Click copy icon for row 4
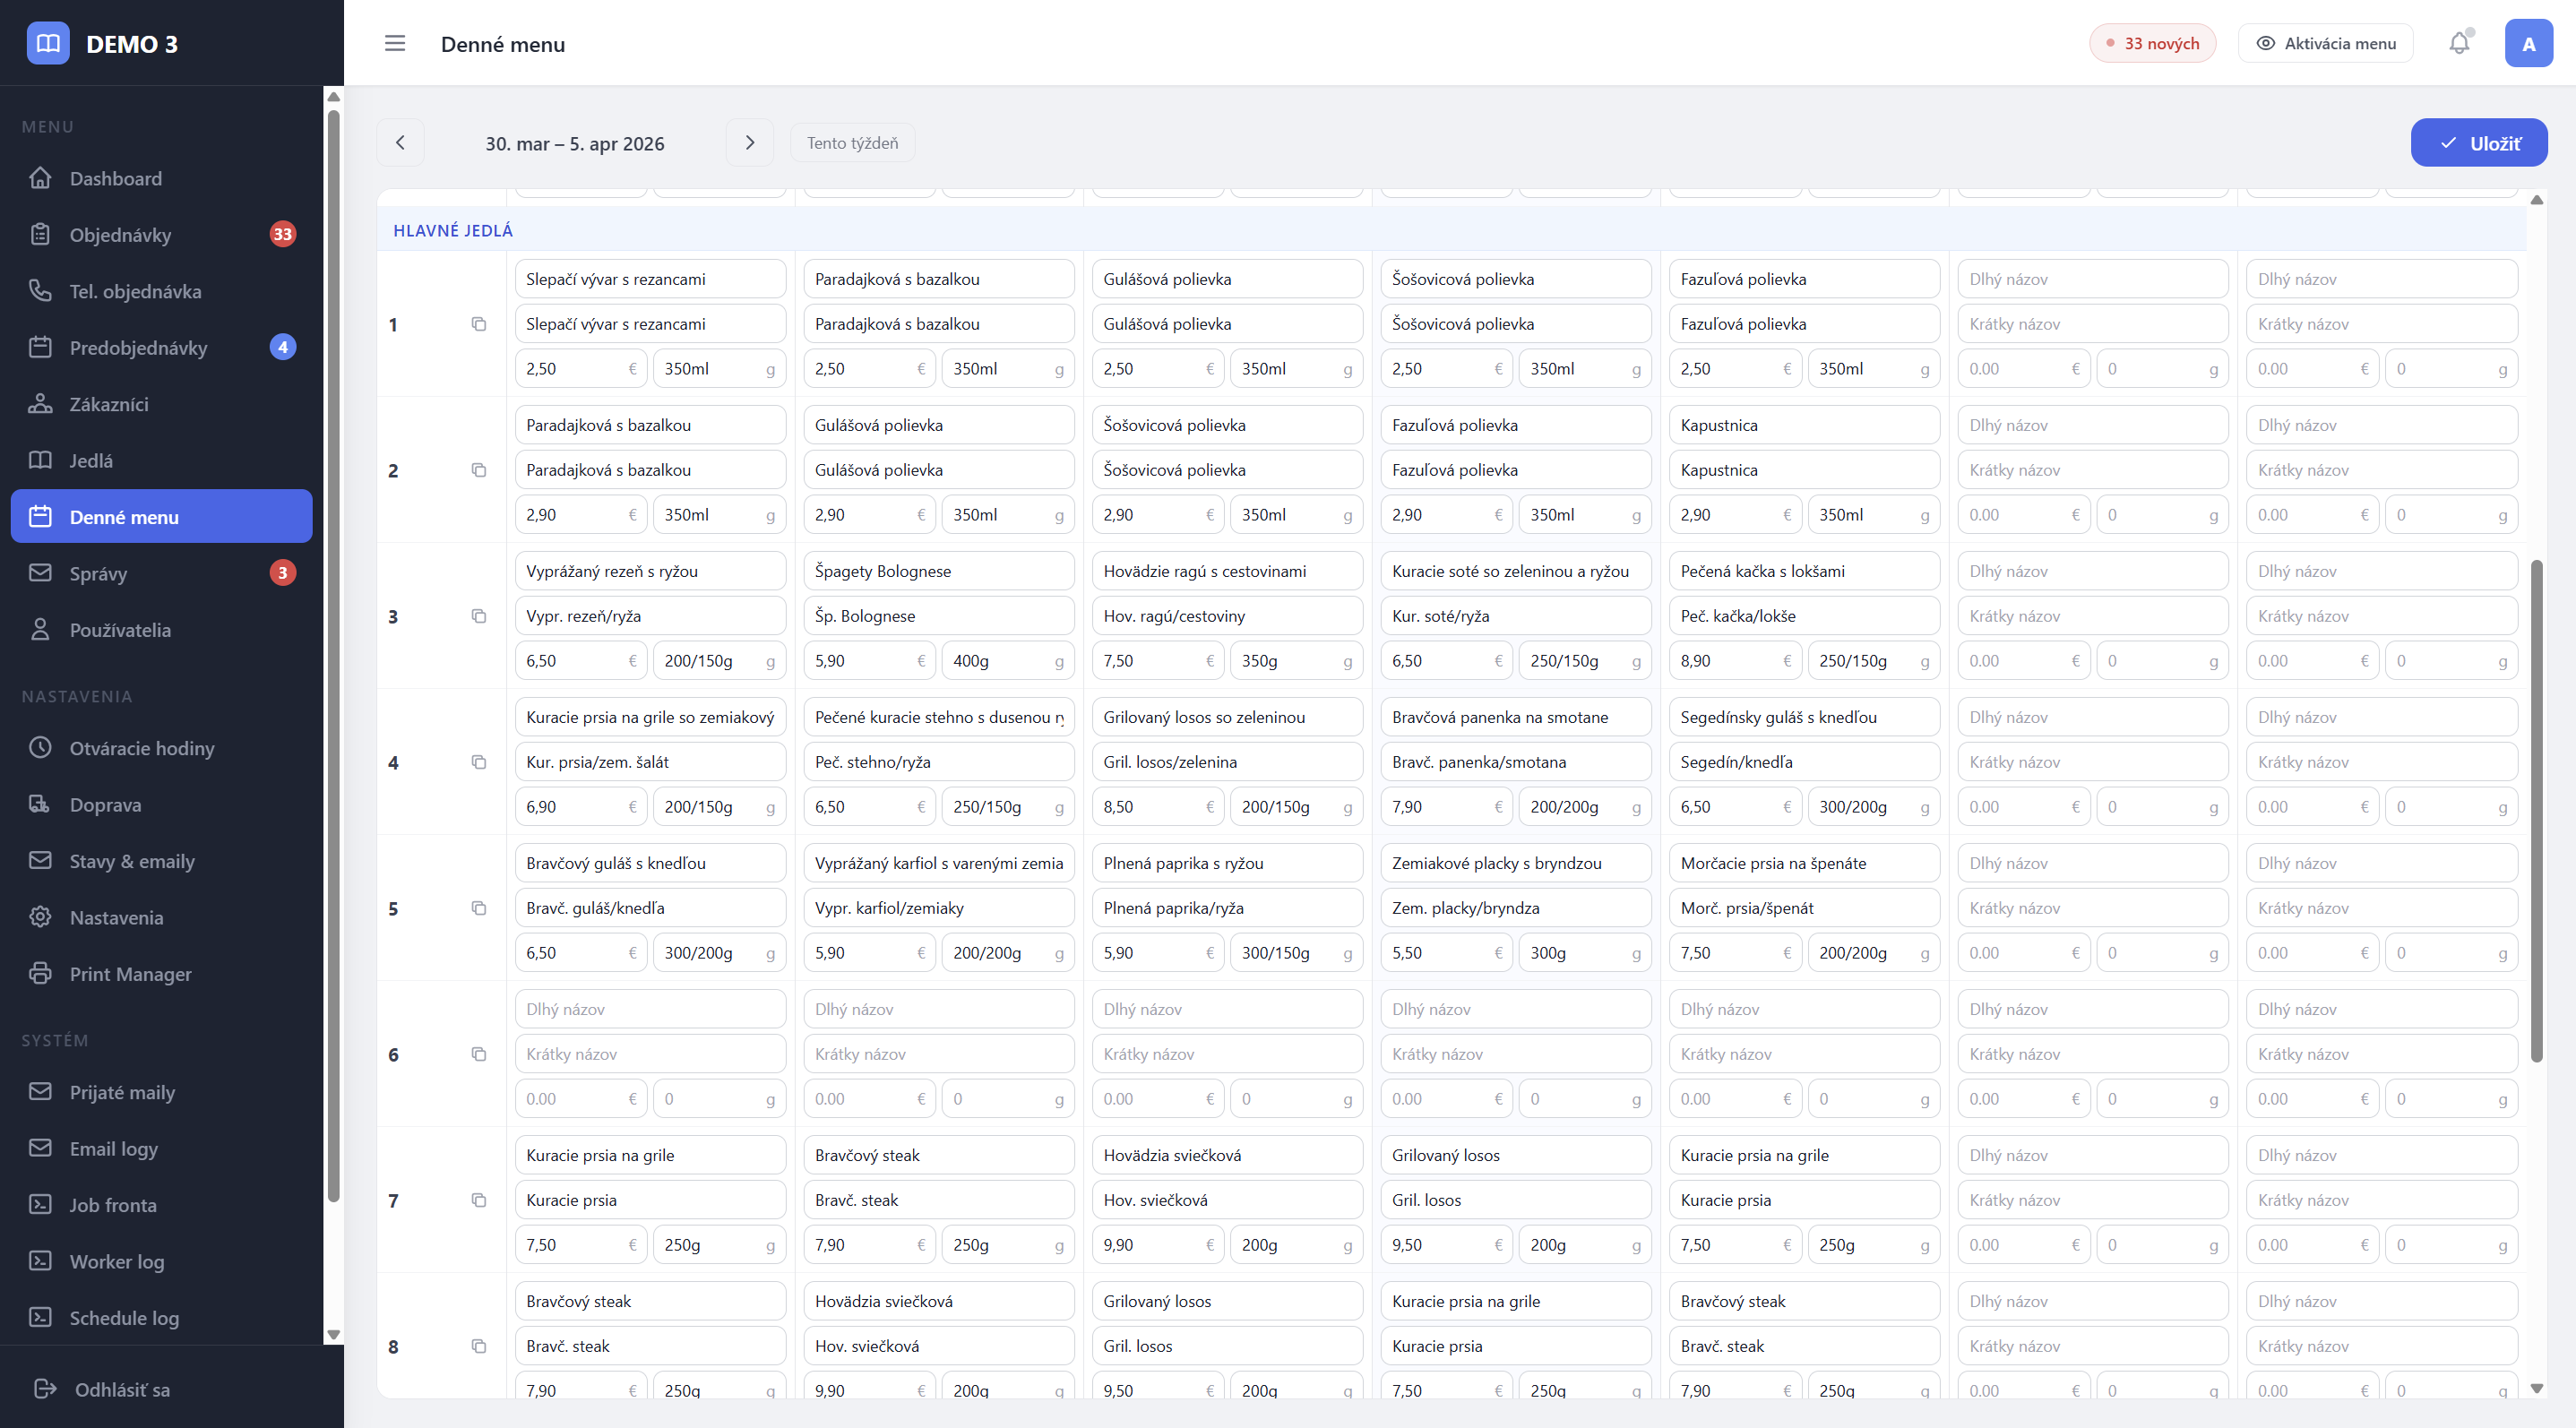The image size is (2576, 1428). [x=479, y=762]
